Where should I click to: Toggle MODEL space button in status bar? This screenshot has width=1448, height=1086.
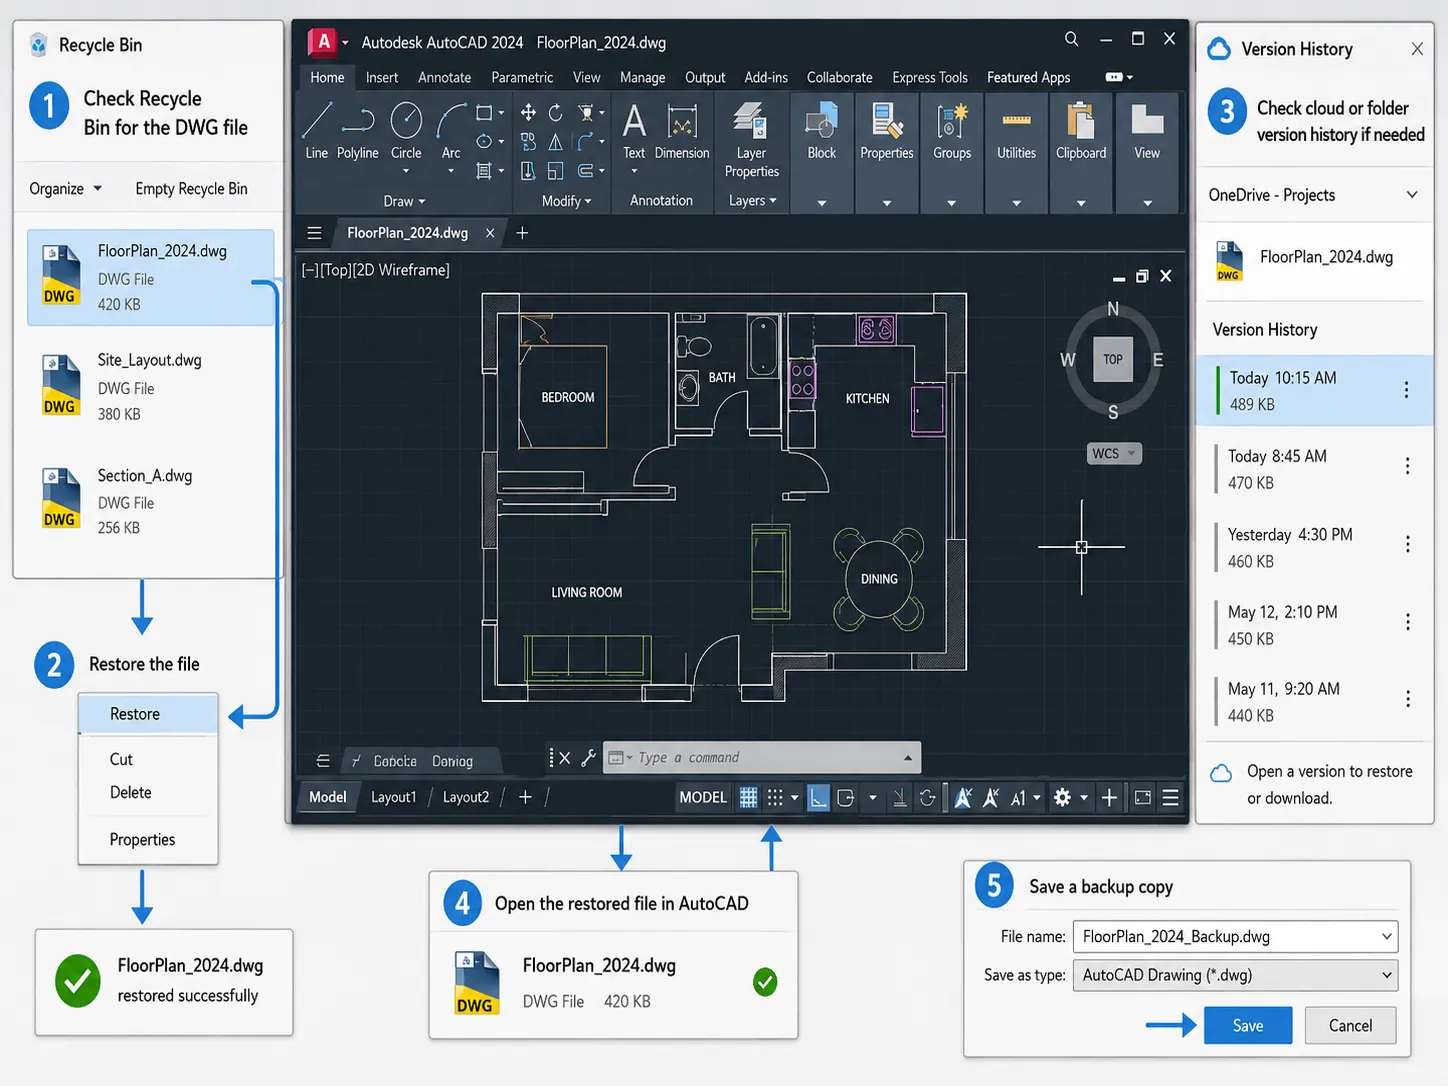[x=703, y=797]
